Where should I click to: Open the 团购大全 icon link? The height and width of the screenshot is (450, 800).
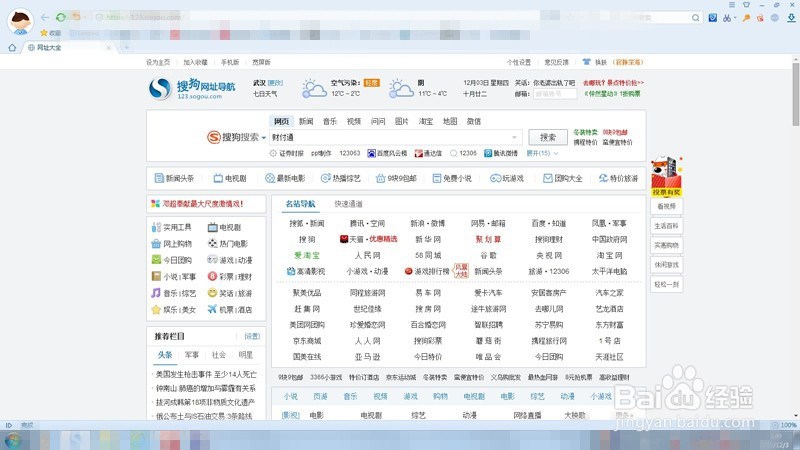click(x=563, y=178)
